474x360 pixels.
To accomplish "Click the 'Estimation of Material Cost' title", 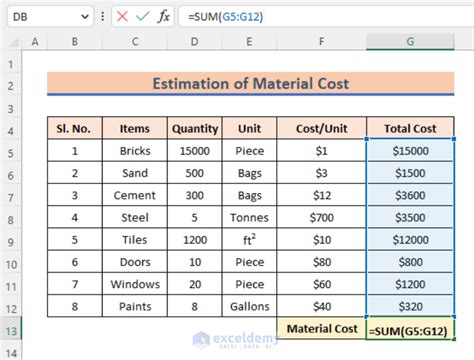I will pos(250,83).
